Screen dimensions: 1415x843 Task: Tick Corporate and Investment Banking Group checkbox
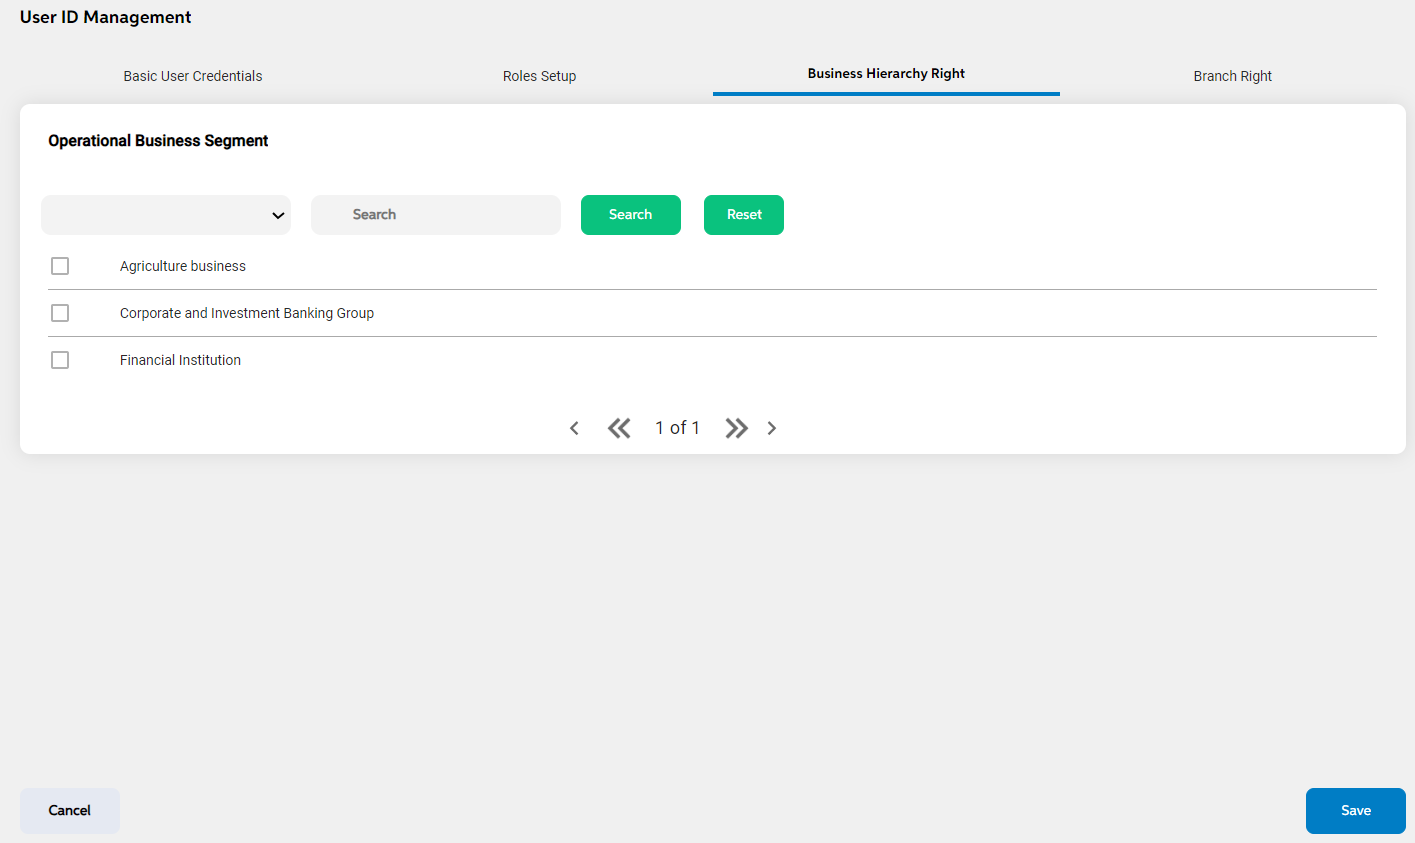point(60,313)
